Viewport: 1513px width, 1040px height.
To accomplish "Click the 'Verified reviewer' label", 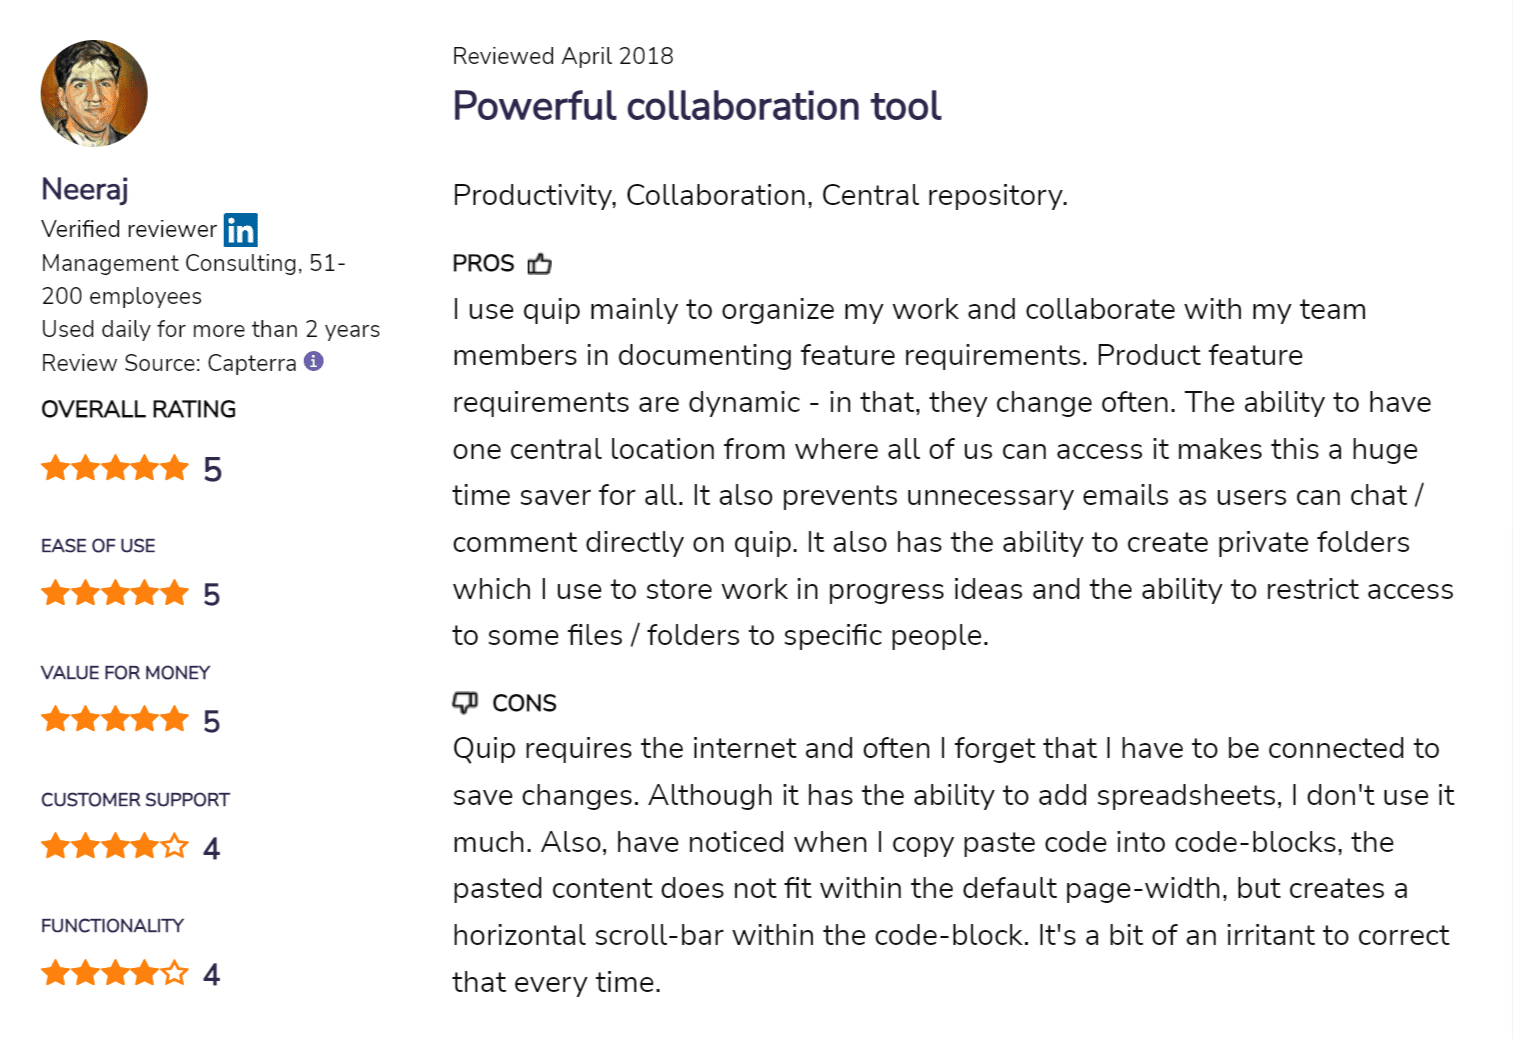I will [x=129, y=229].
